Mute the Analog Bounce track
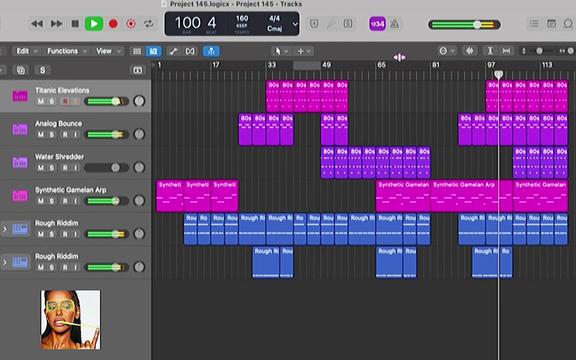 pos(41,134)
